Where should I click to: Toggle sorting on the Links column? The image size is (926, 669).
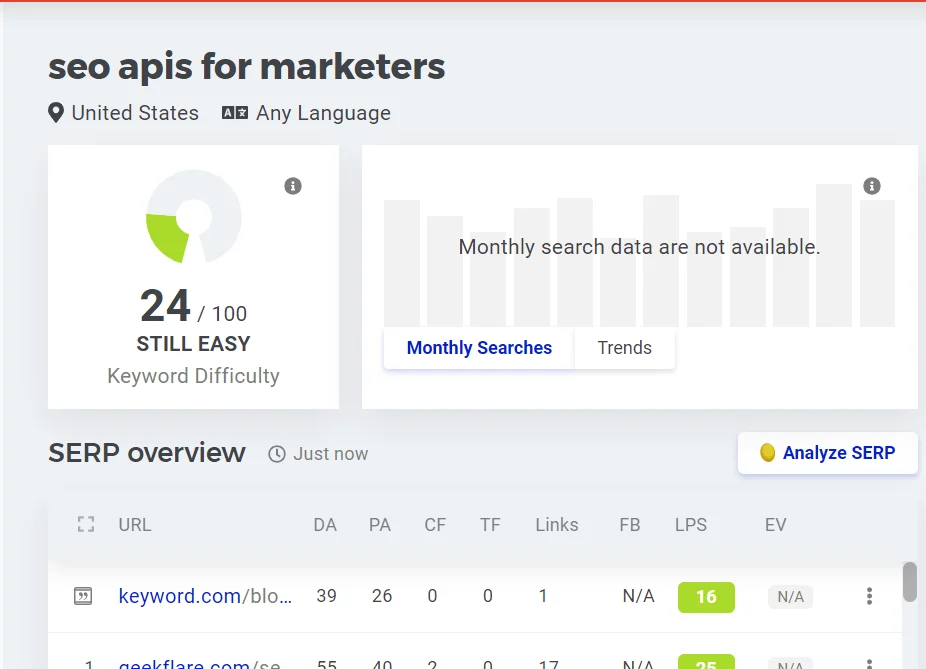coord(557,524)
